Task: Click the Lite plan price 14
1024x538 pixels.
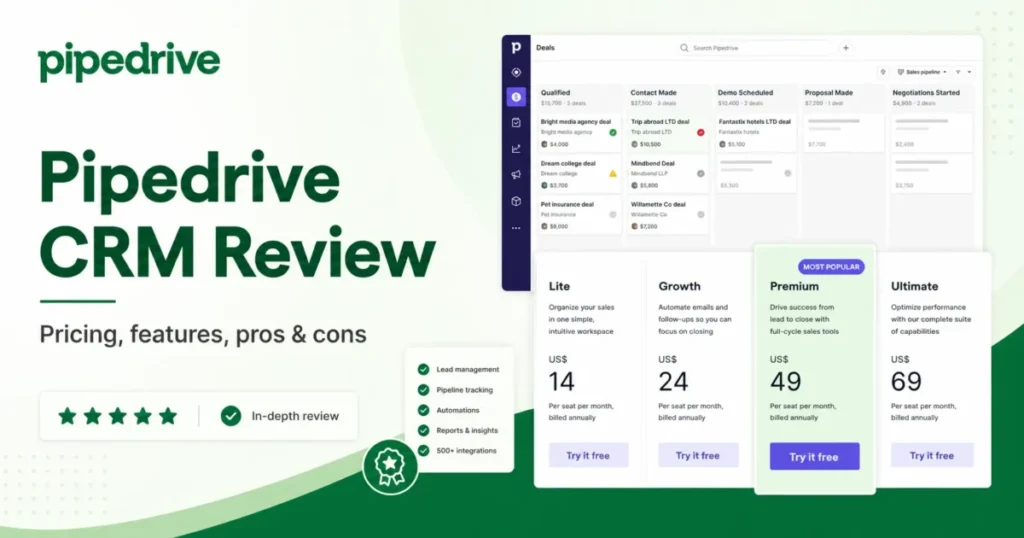Action: click(x=561, y=381)
